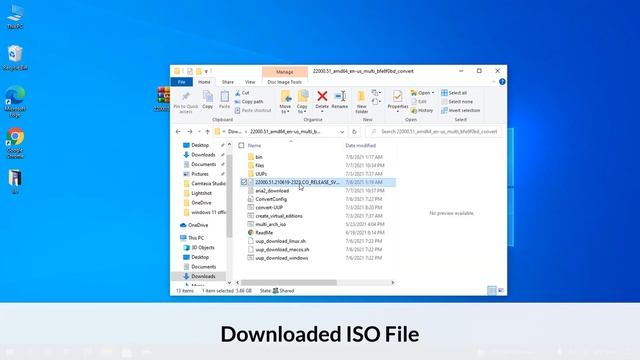The image size is (640, 360).
Task: Click the Search folder input field
Action: [x=434, y=131]
